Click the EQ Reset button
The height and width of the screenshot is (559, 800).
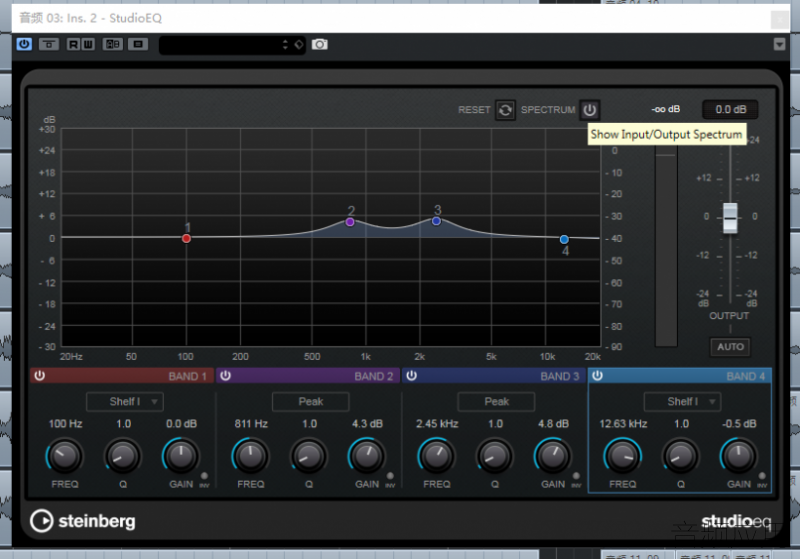505,110
